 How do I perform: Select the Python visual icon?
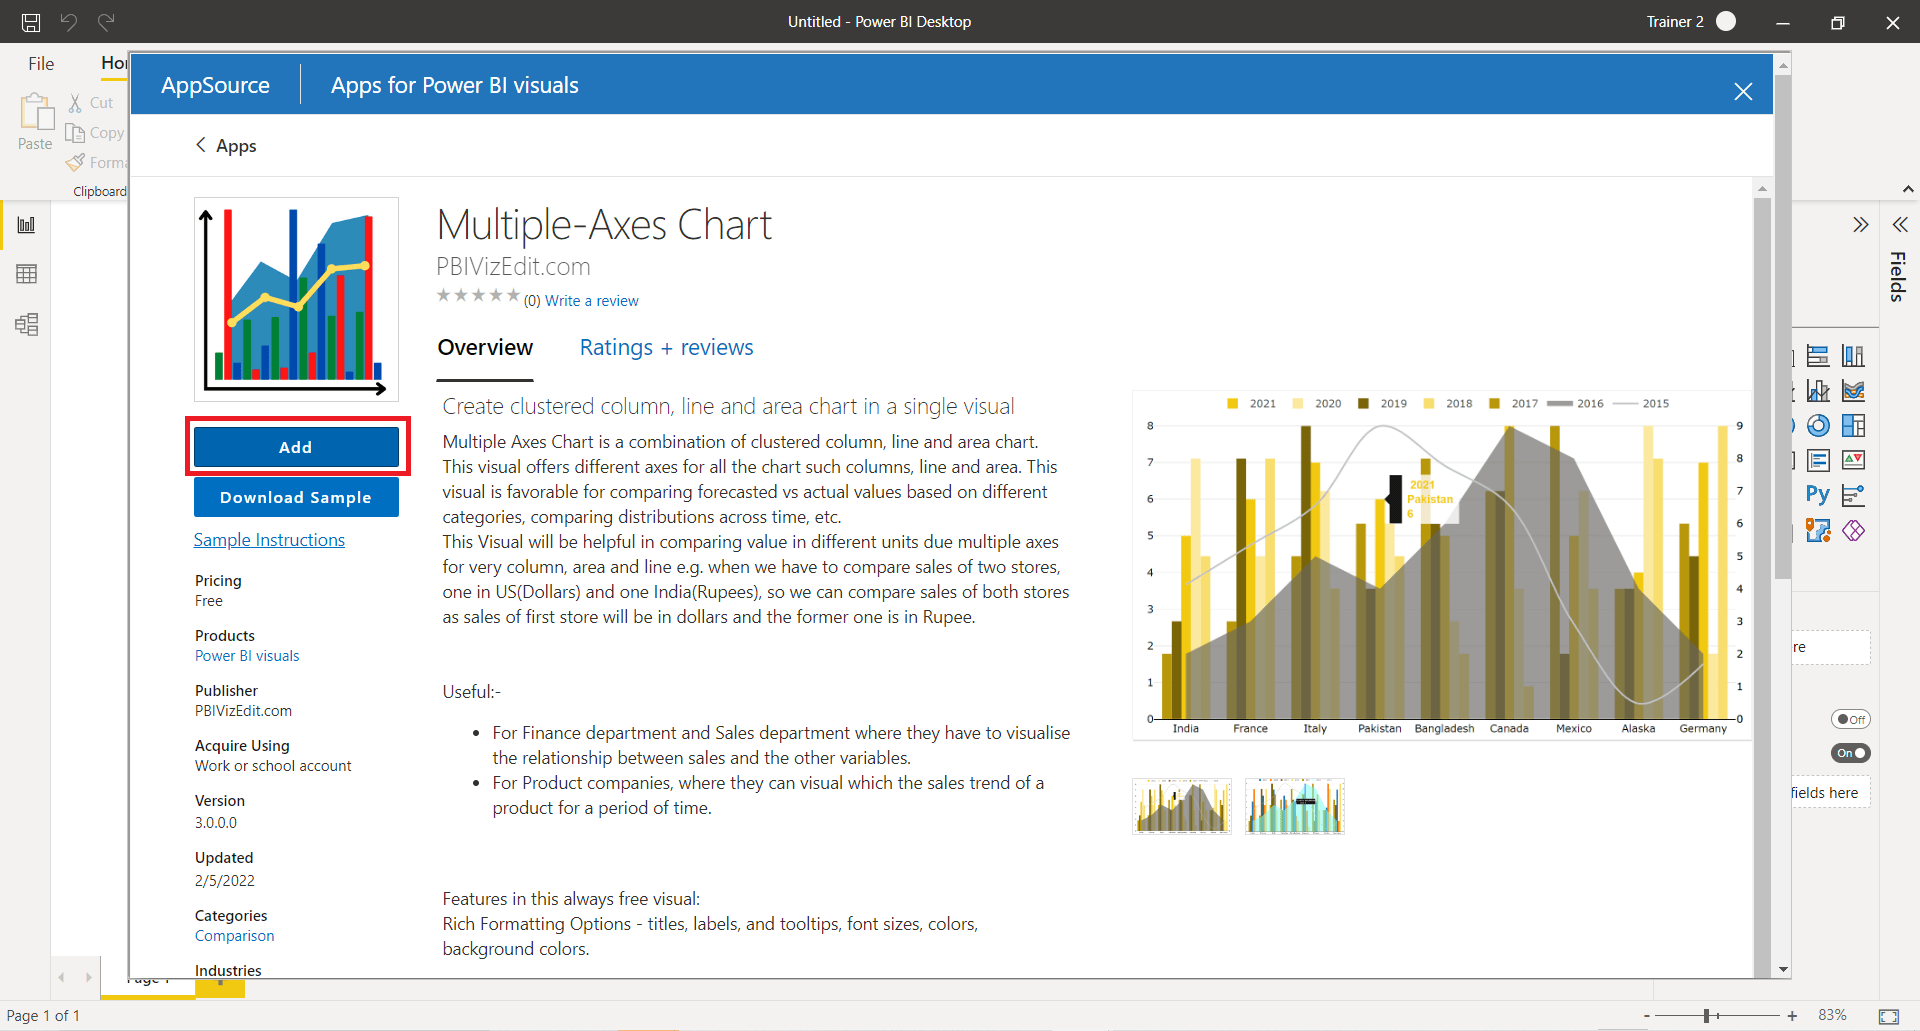pos(1817,493)
